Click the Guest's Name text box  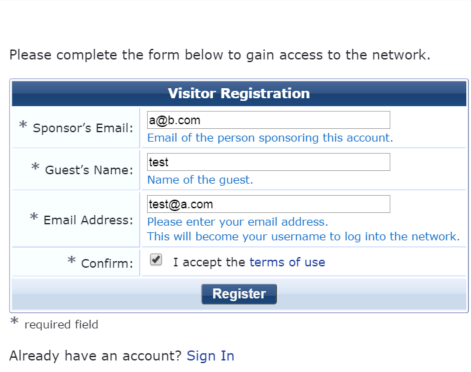coord(268,162)
